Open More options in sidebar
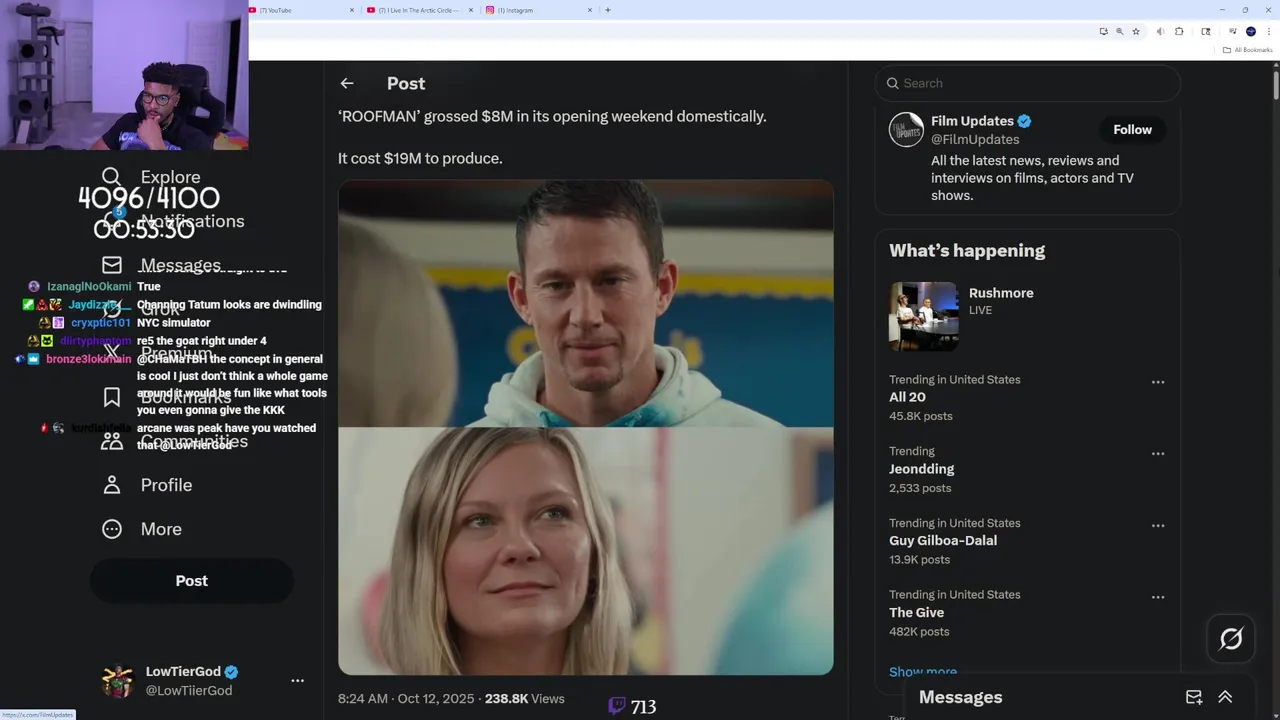The image size is (1280, 720). 141,529
